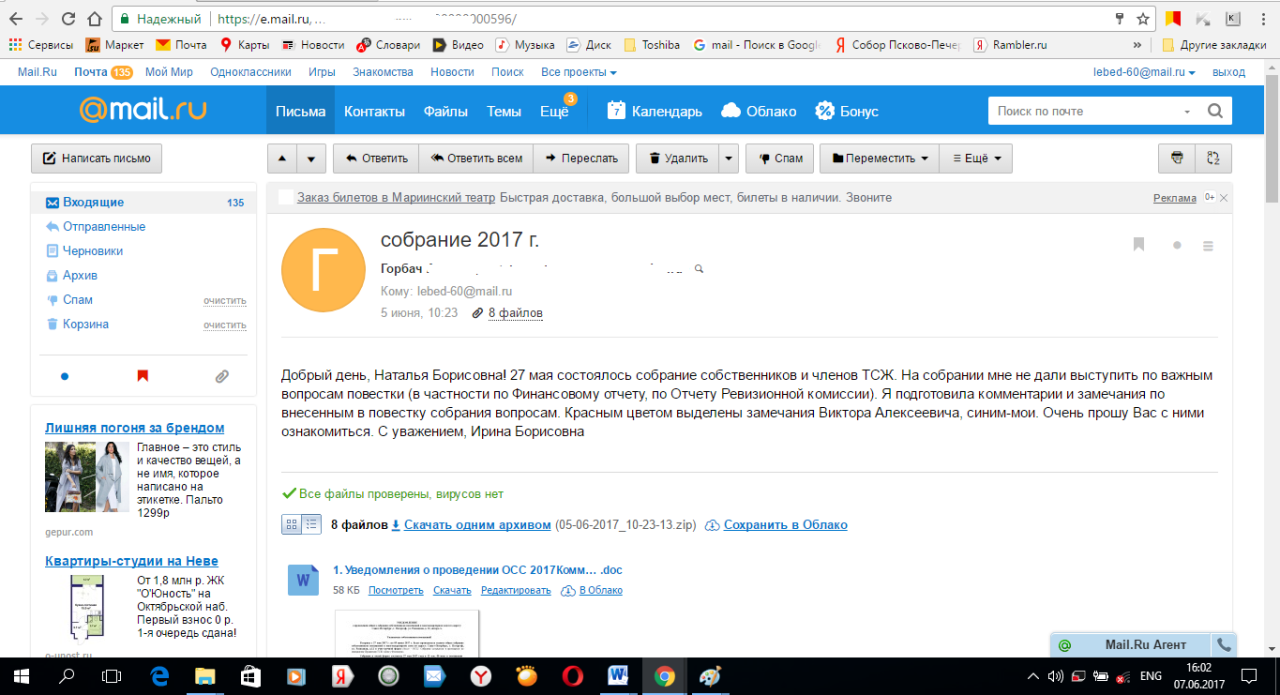The height and width of the screenshot is (695, 1280).
Task: Open Google Chrome from the Windows taskbar
Action: [x=664, y=676]
